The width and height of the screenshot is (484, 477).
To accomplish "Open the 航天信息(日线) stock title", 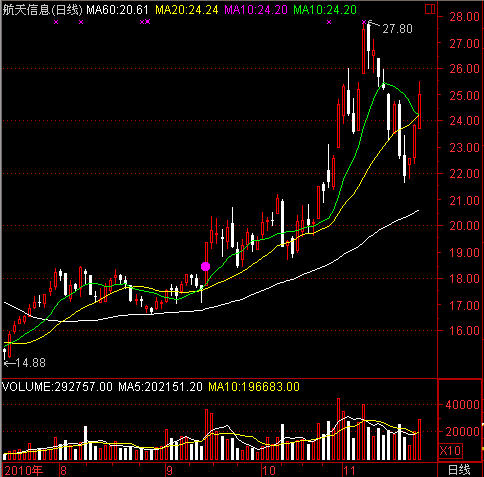I will (x=42, y=10).
